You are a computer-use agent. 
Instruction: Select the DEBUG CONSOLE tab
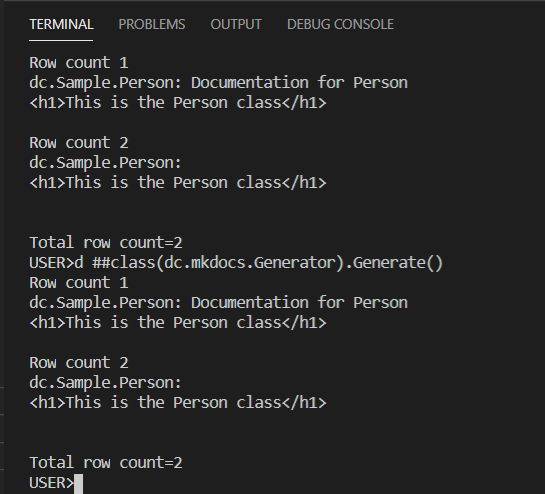(340, 24)
